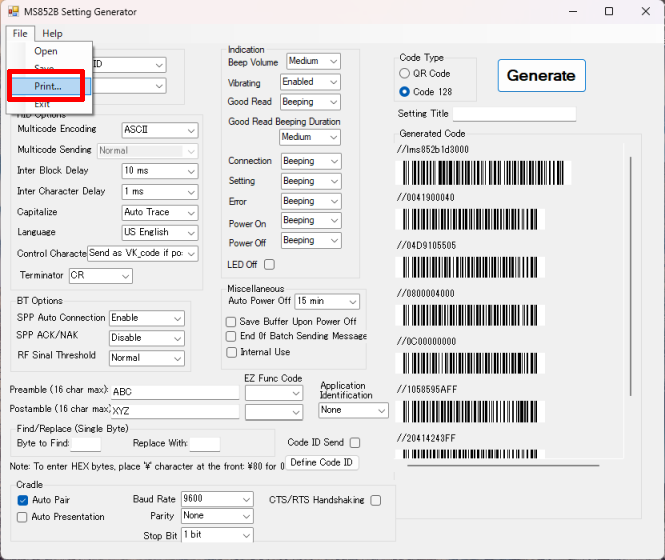This screenshot has width=665, height=560.
Task: Expand the Auto Power Off dropdown
Action: (352, 301)
